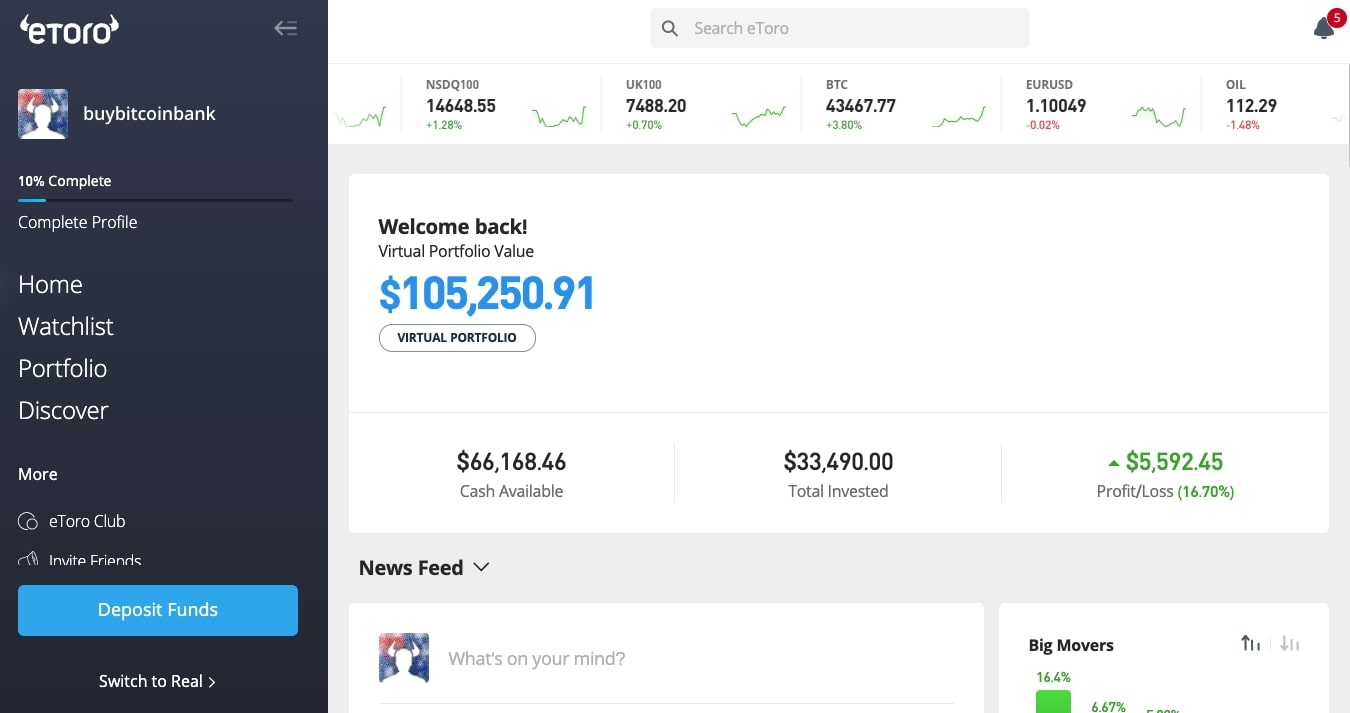Switch to Real account
The height and width of the screenshot is (713, 1350).
(x=157, y=681)
